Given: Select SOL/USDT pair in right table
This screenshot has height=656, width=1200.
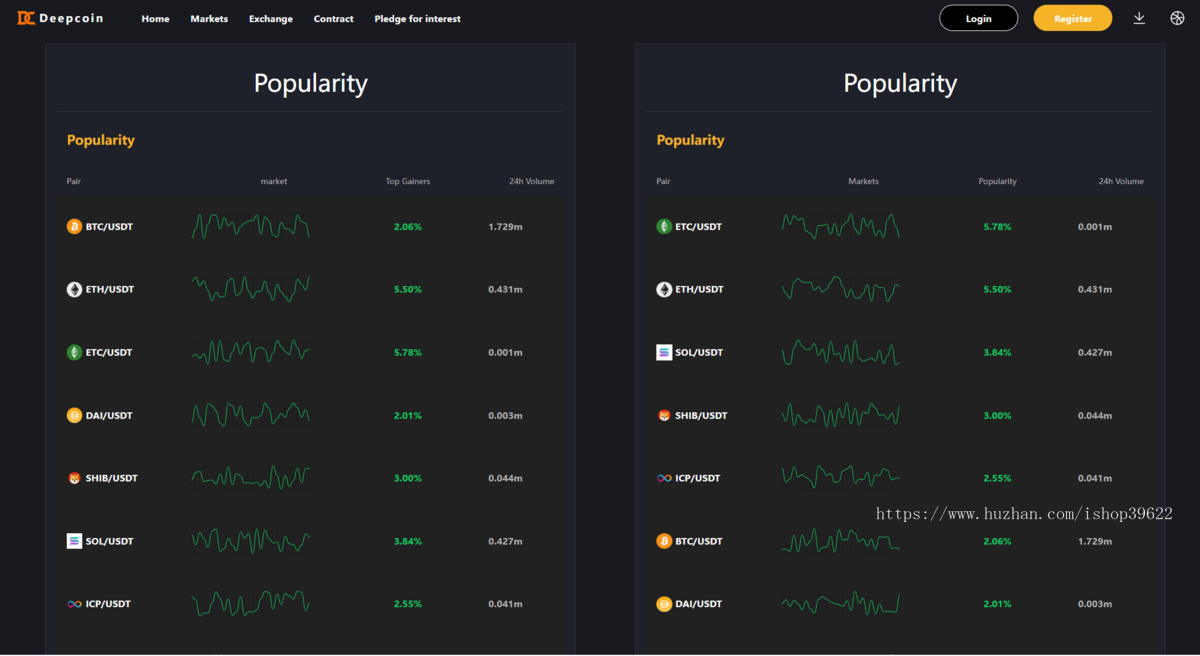Looking at the screenshot, I should (x=700, y=353).
